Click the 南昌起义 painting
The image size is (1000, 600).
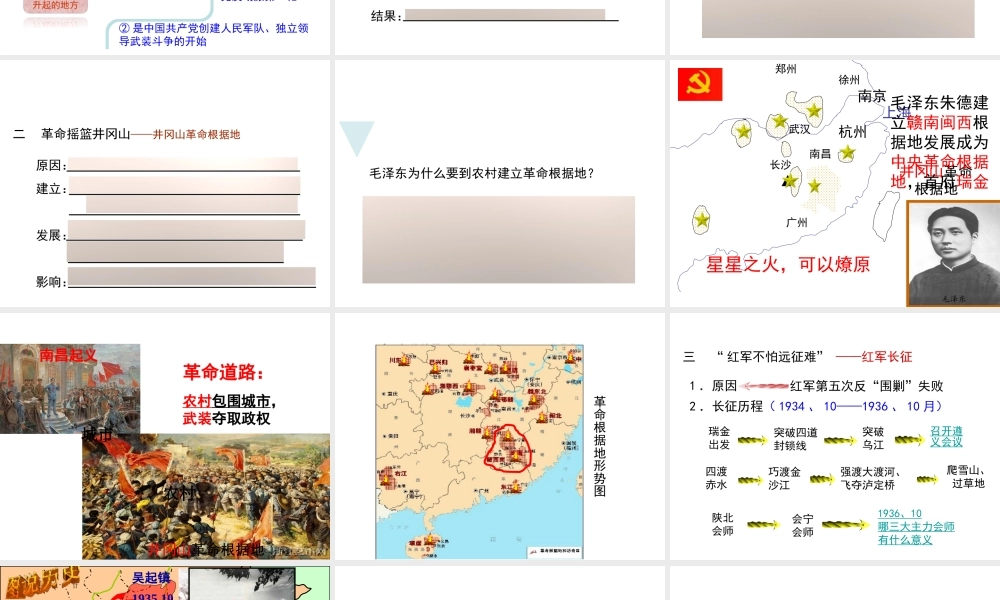click(x=70, y=389)
